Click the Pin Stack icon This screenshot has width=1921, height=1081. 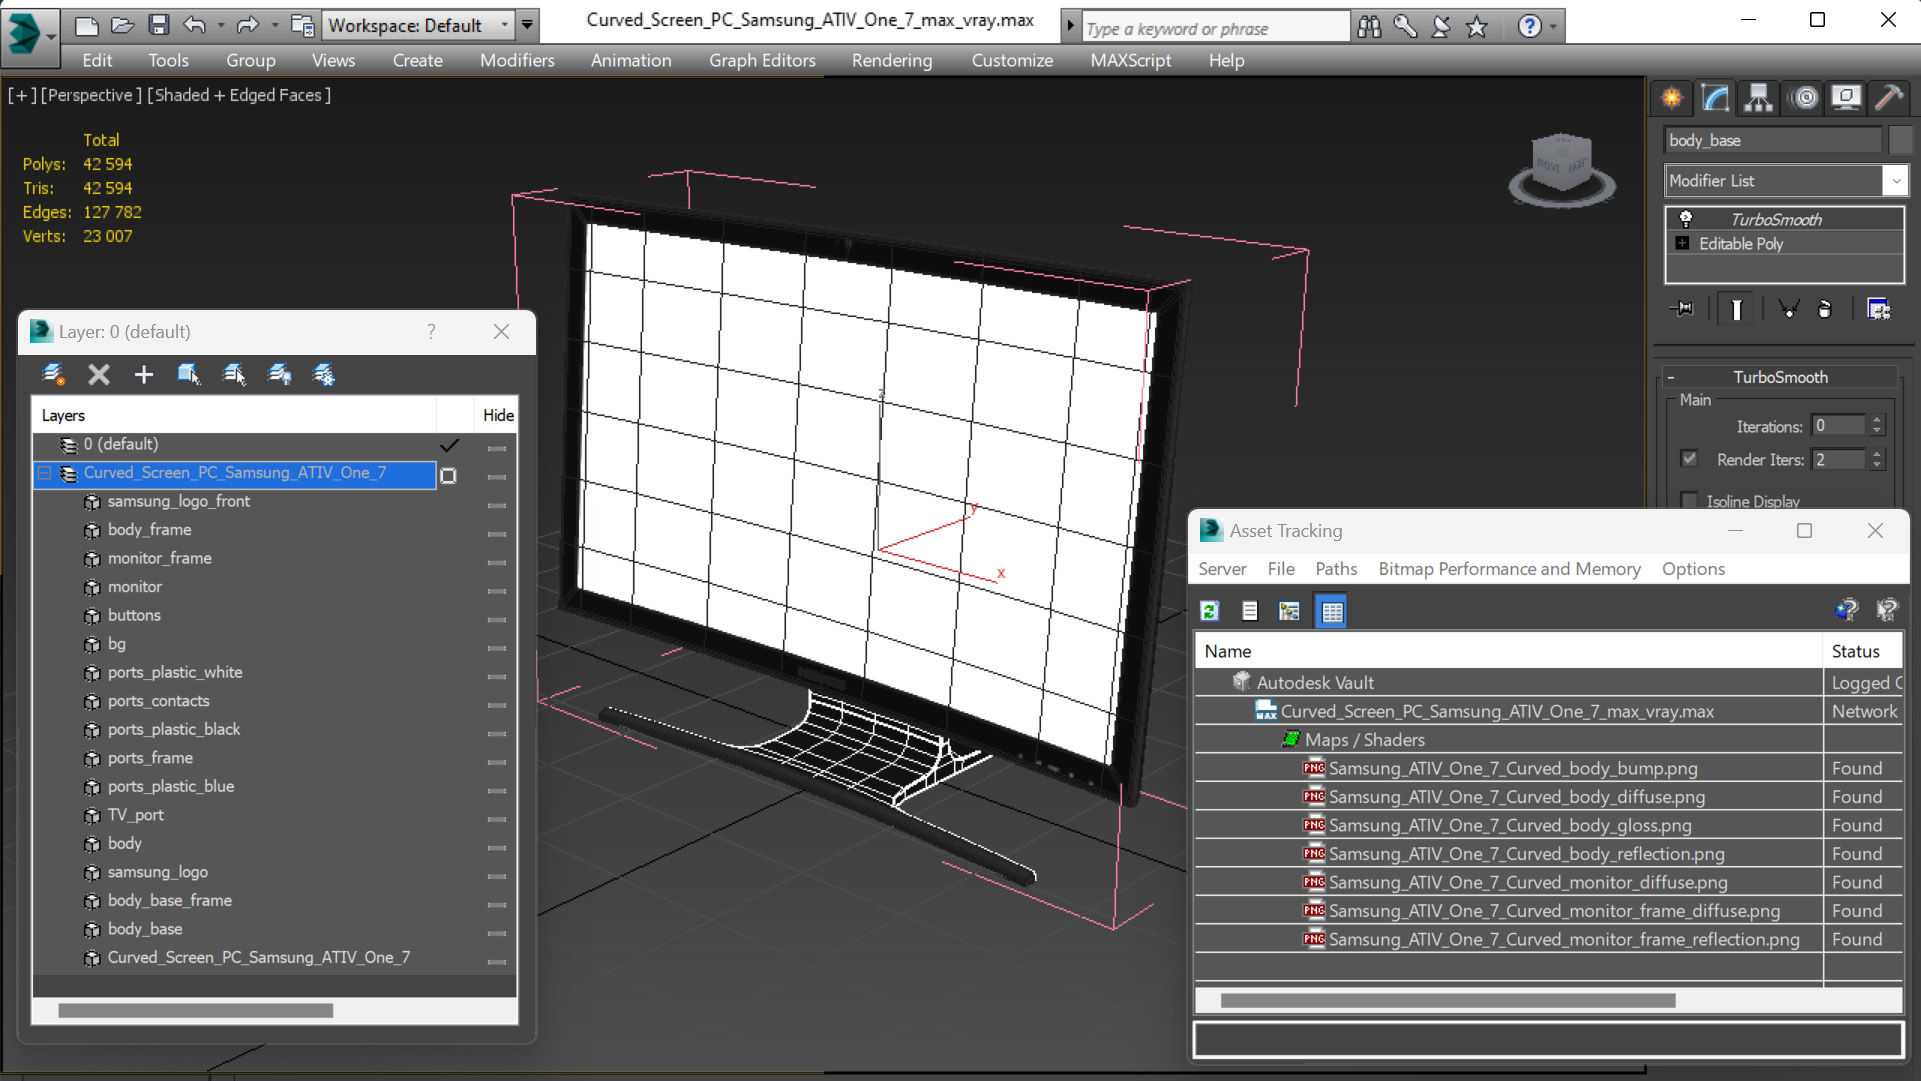pyautogui.click(x=1682, y=309)
